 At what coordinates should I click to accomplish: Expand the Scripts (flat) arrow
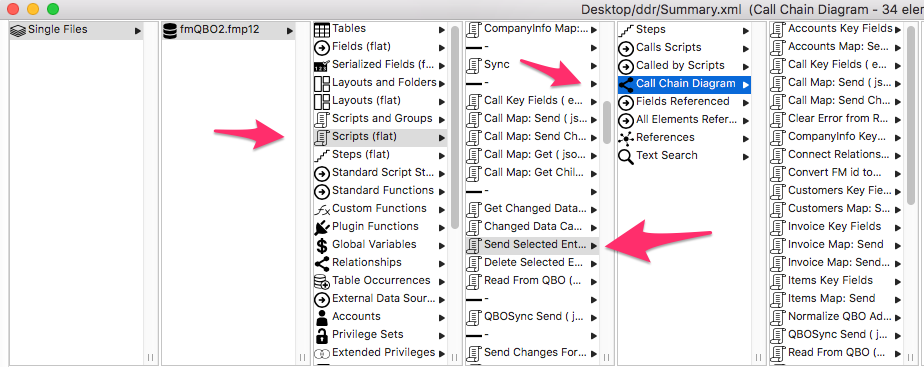442,137
